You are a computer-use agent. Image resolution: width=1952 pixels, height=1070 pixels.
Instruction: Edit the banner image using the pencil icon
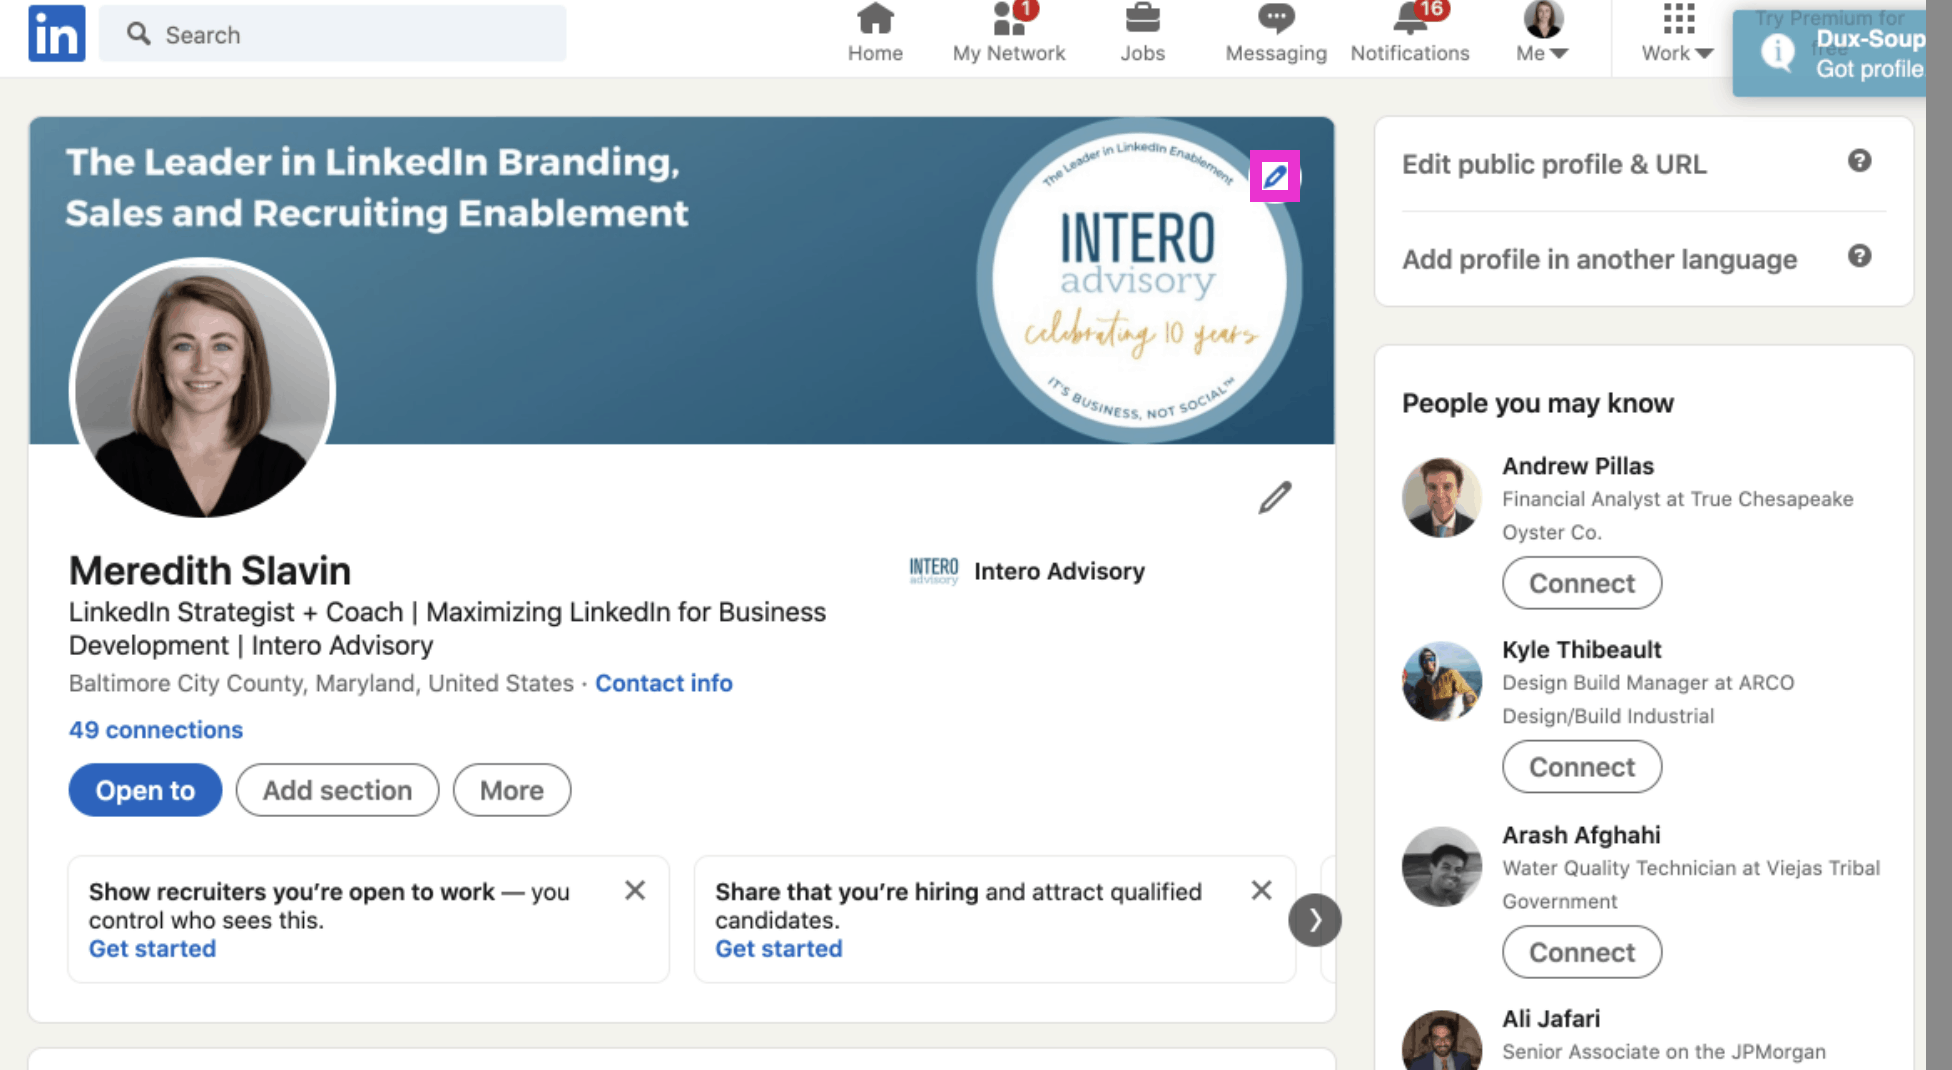pyautogui.click(x=1274, y=174)
